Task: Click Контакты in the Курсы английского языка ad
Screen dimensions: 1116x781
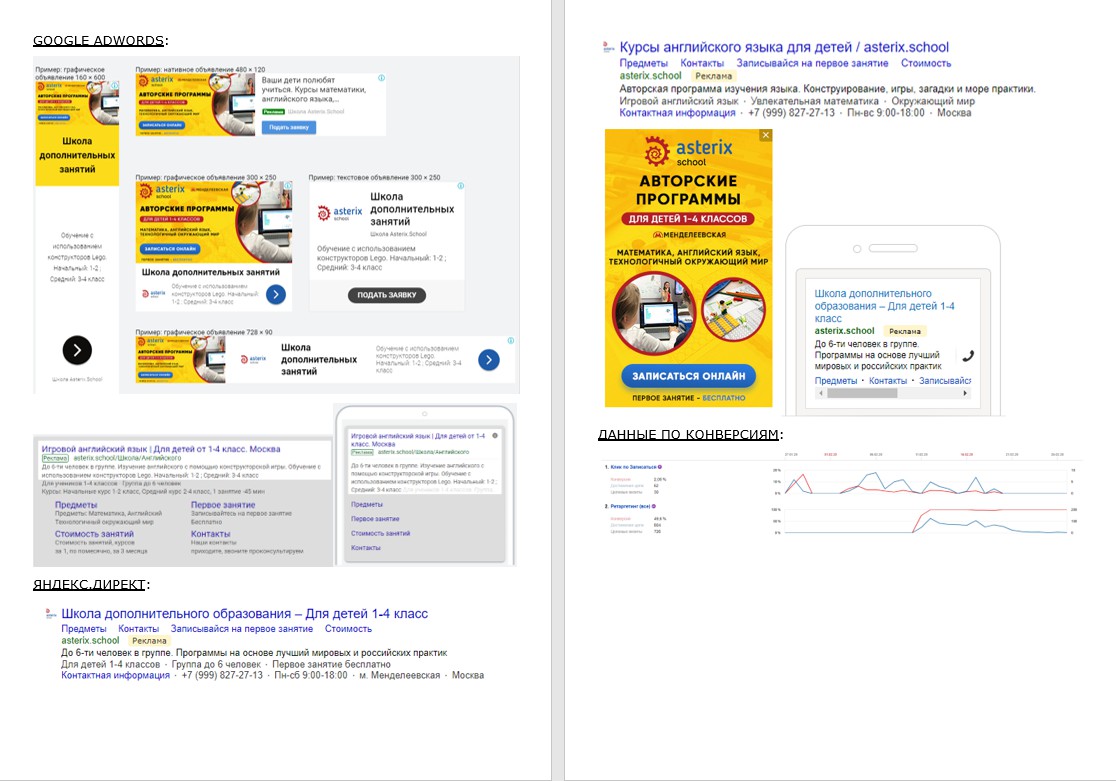Action: click(702, 63)
